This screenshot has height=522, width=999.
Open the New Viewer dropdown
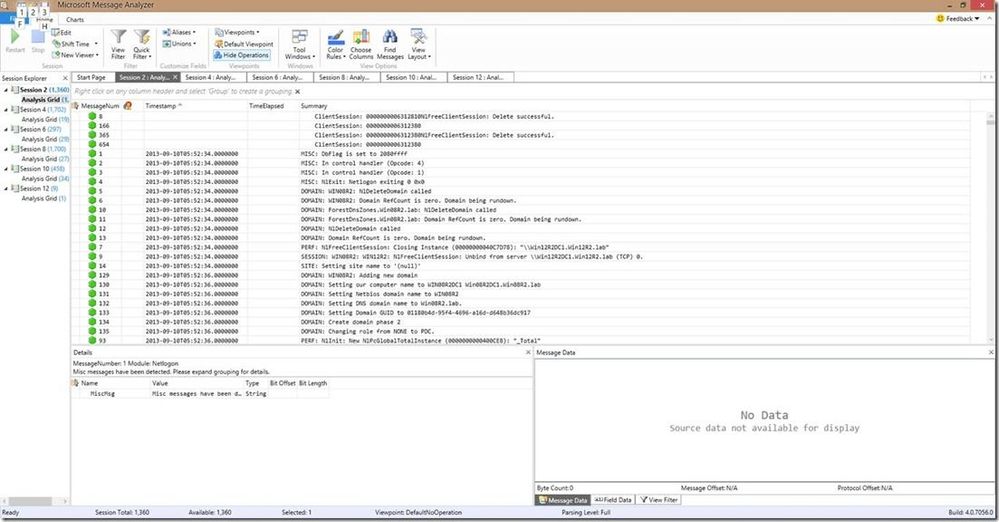click(75, 55)
